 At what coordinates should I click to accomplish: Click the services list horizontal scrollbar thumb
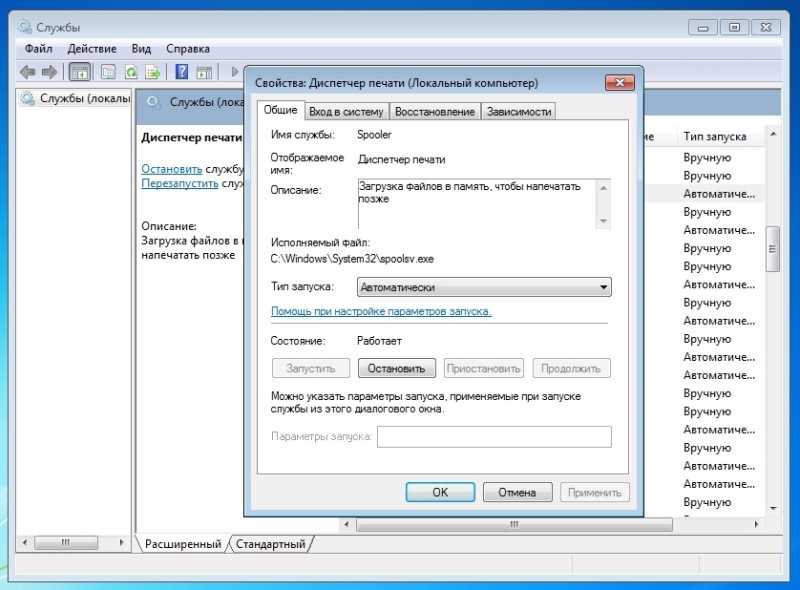tap(514, 524)
